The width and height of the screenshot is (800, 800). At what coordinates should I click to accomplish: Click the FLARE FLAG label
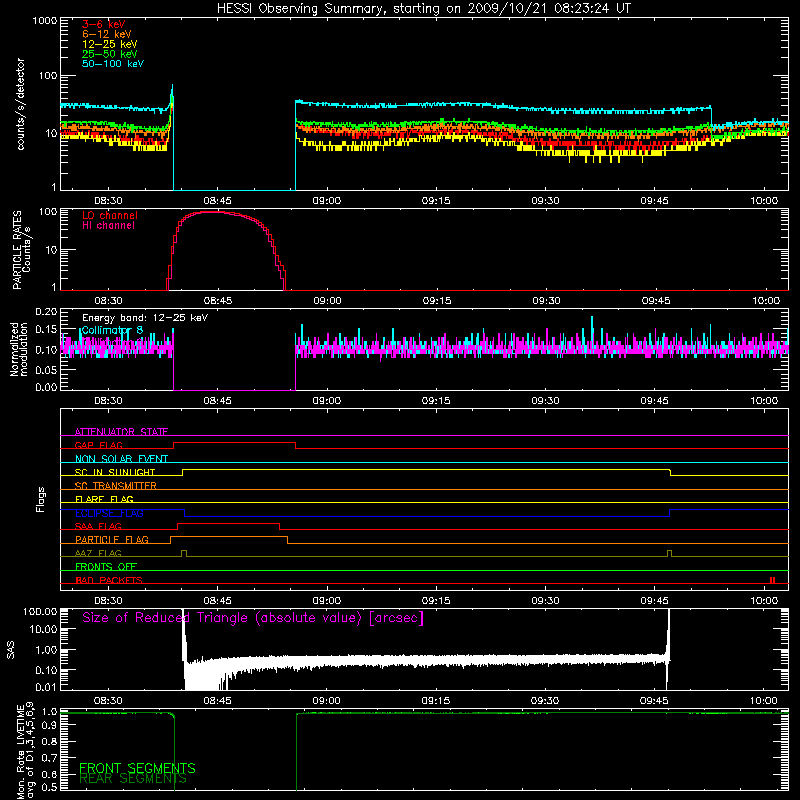pos(104,499)
